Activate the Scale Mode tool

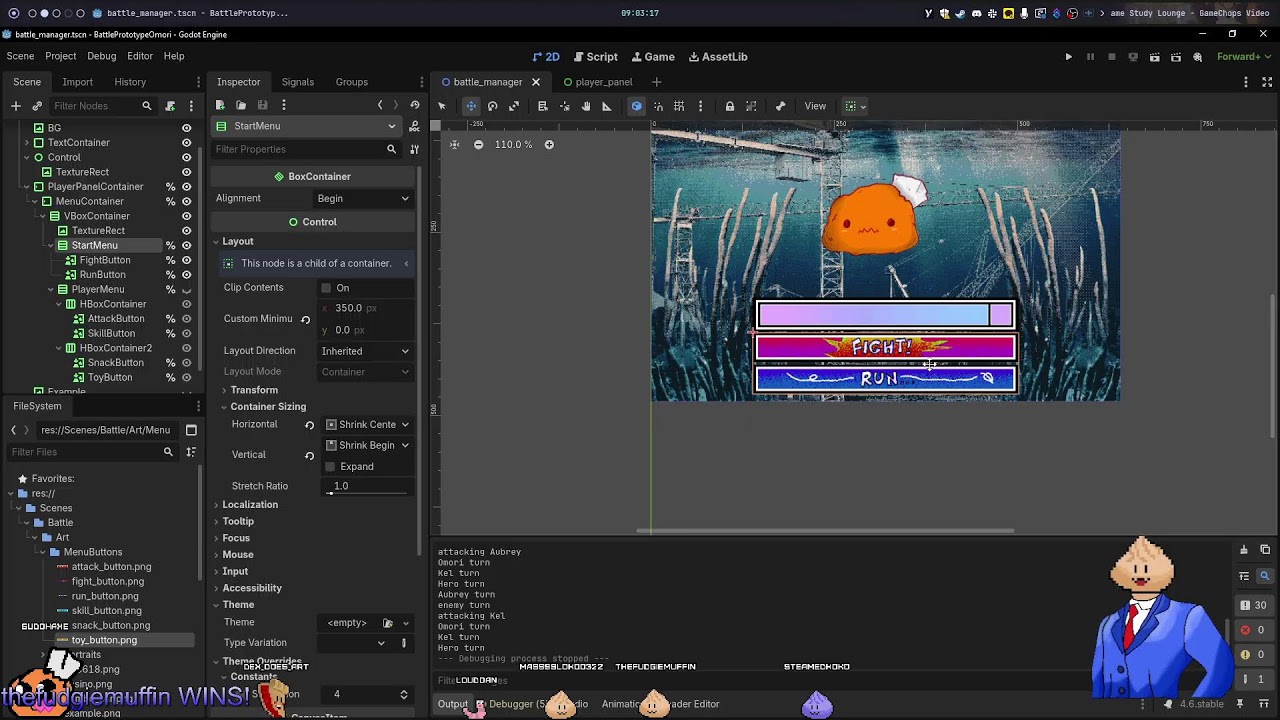tap(514, 106)
